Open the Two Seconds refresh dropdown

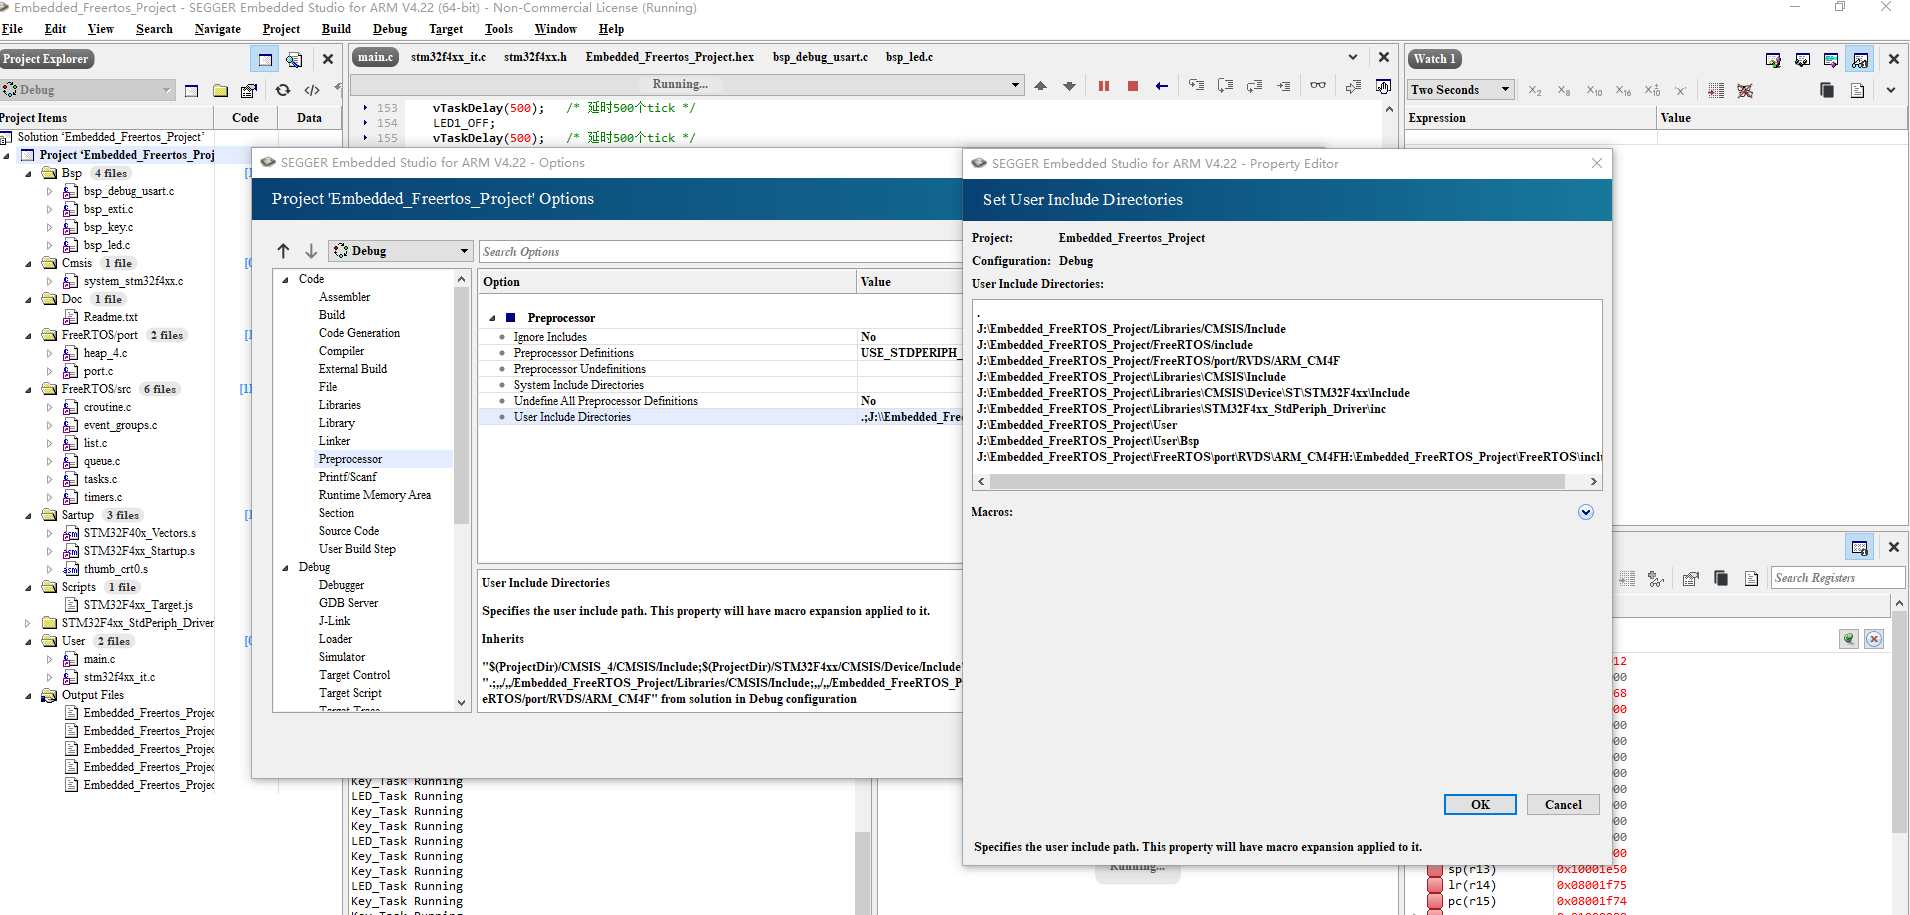pos(1460,90)
